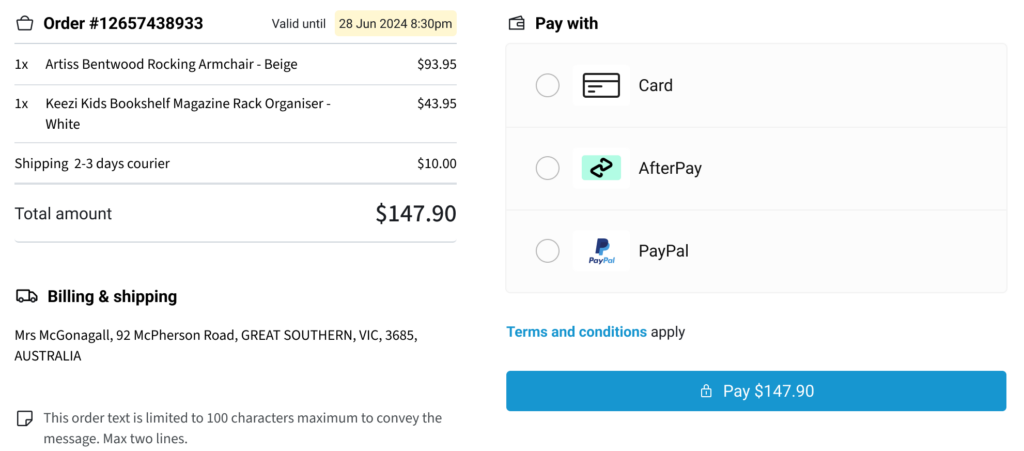Click the Pay $147.90 button
Viewport: 1024px width, 451px height.
coord(756,391)
